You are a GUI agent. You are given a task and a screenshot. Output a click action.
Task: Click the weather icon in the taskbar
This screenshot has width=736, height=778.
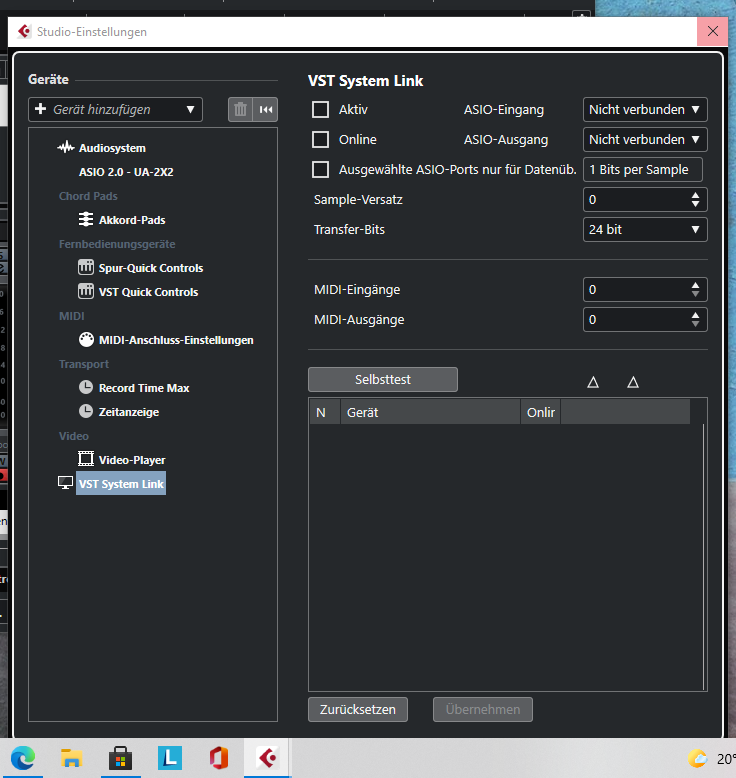click(x=698, y=759)
